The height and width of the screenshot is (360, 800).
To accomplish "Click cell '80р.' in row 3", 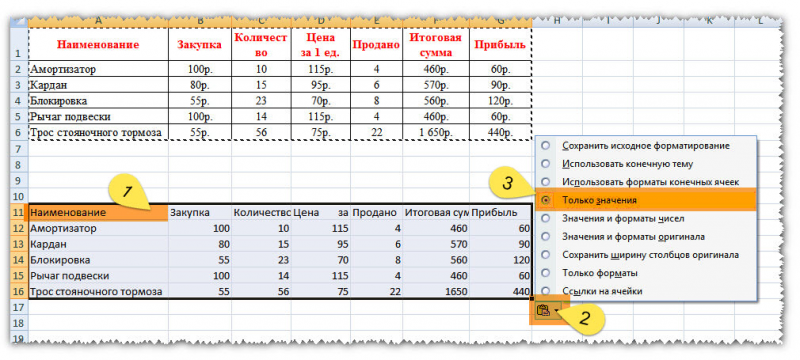I will pos(199,85).
